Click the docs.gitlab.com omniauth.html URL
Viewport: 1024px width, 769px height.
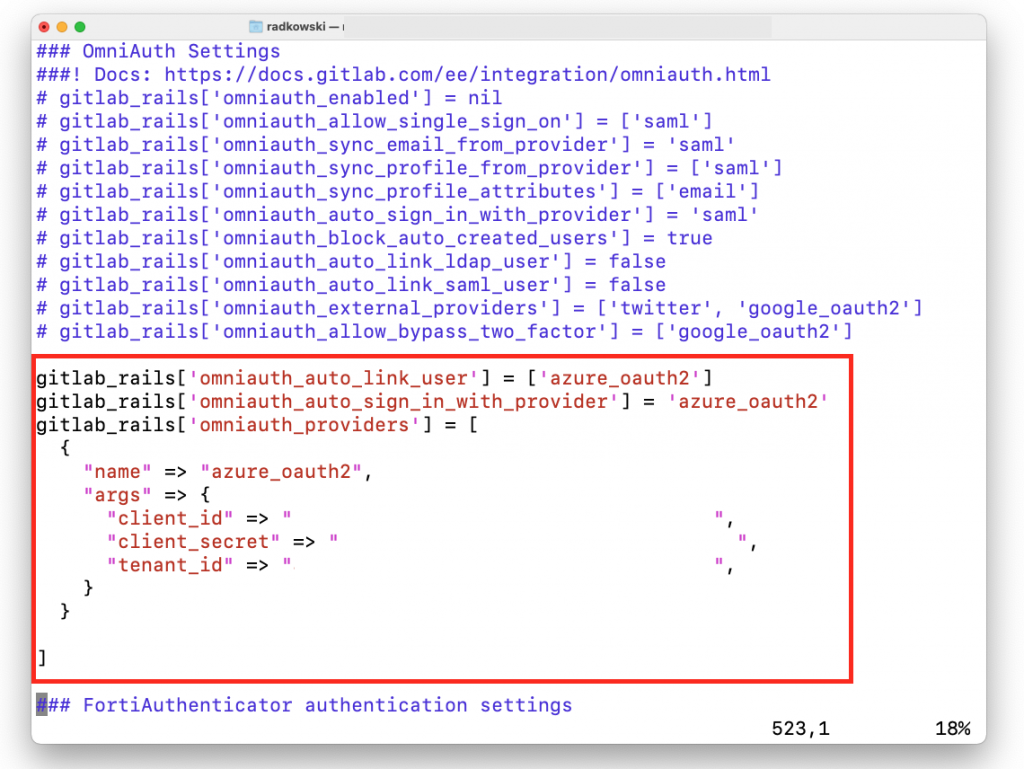(x=467, y=74)
